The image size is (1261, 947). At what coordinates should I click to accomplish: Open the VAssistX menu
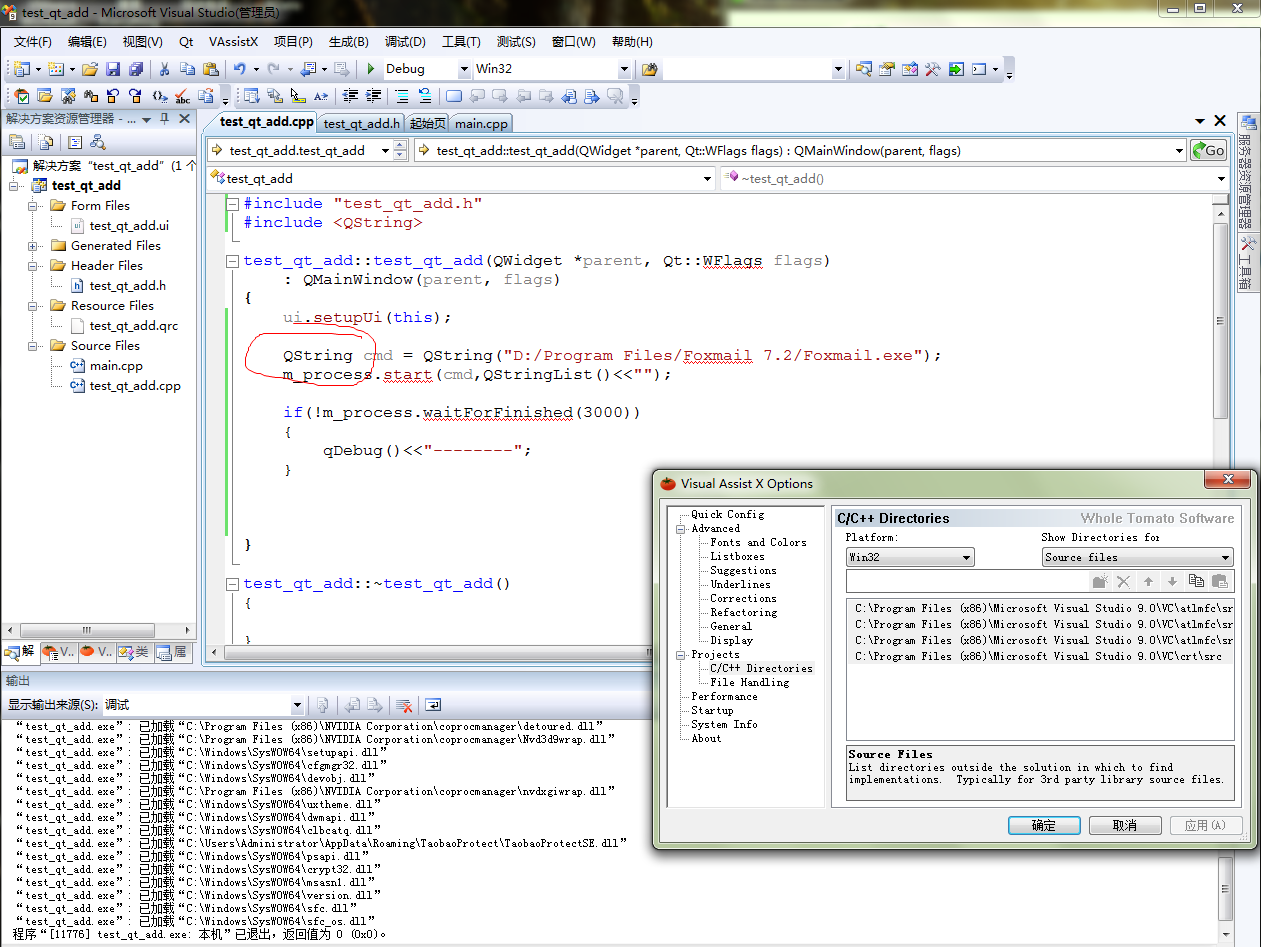[233, 42]
